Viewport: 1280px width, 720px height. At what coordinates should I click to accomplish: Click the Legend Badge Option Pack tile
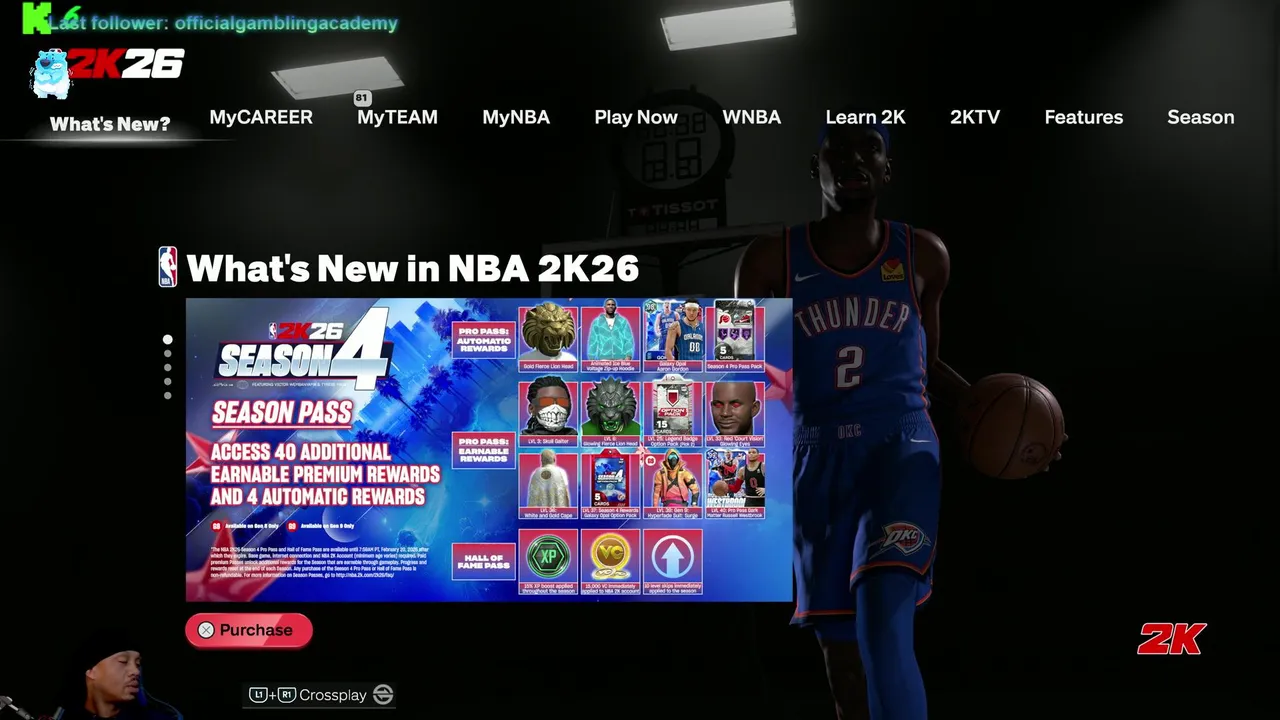(x=673, y=412)
